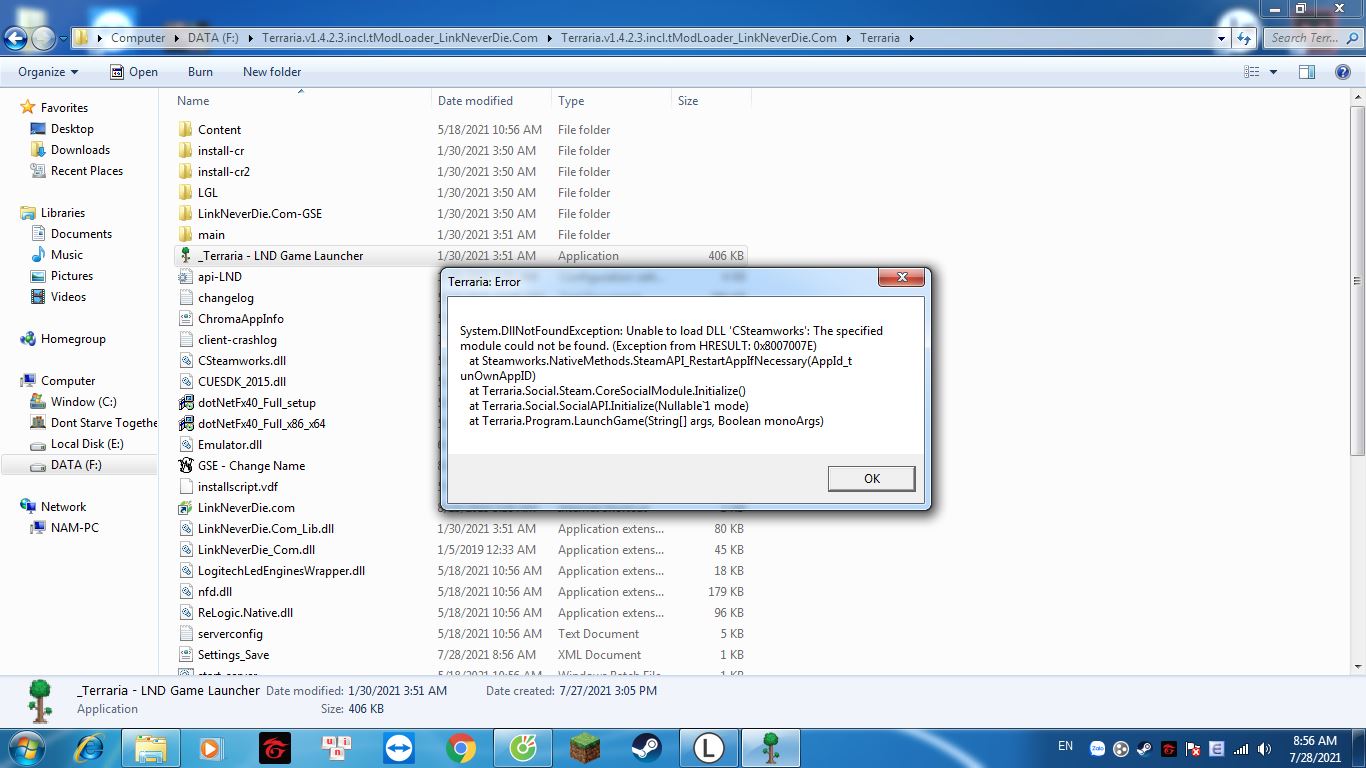Select DATA (F:) drive in navigation pane
1366x768 pixels.
(x=76, y=465)
